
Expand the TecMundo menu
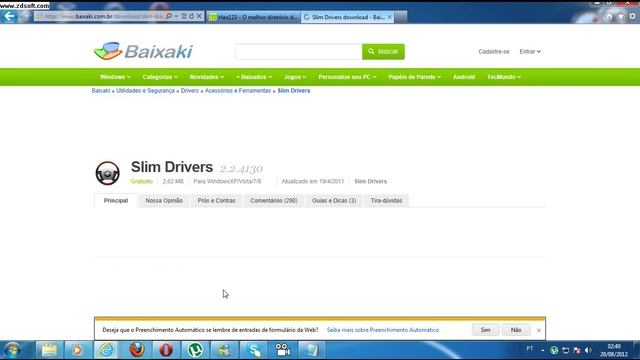pos(504,77)
